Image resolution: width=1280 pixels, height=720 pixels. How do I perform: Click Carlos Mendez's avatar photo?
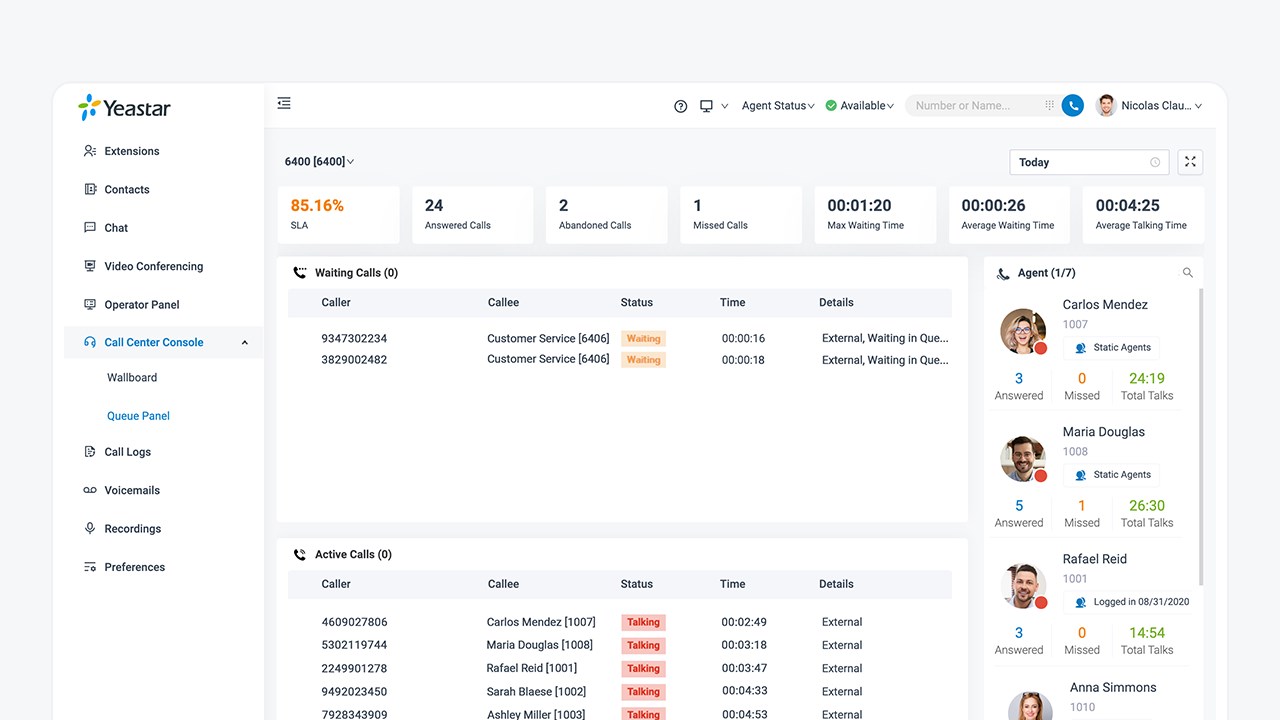point(1023,331)
